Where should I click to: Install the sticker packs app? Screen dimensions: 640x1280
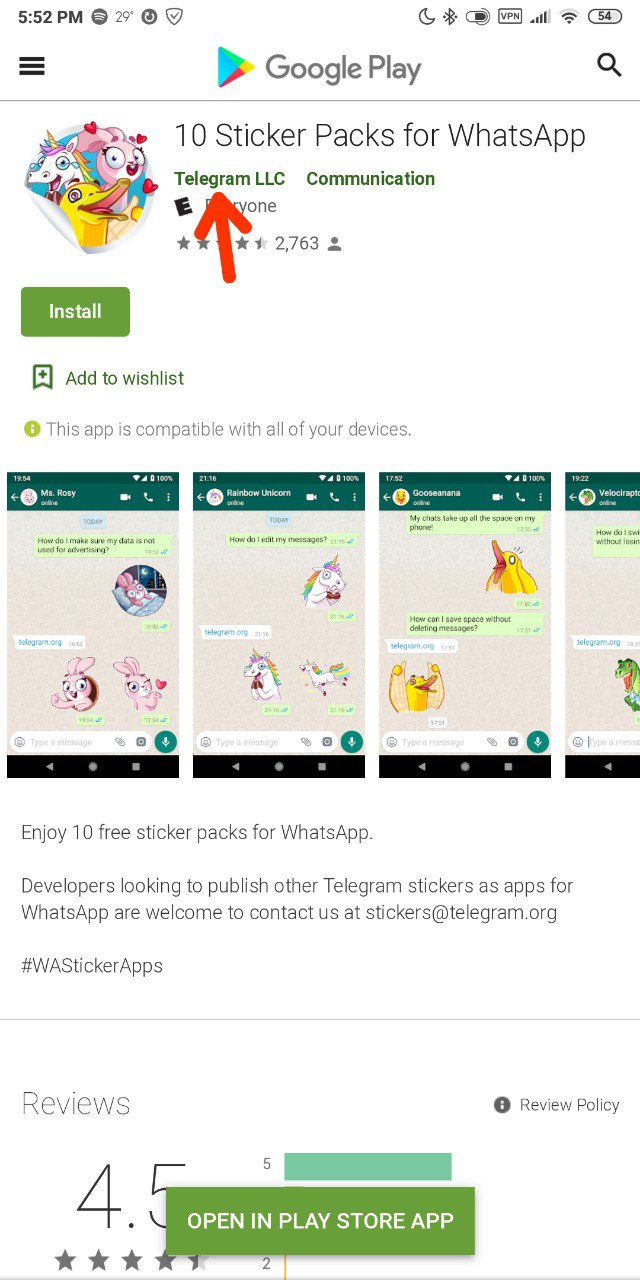point(75,311)
